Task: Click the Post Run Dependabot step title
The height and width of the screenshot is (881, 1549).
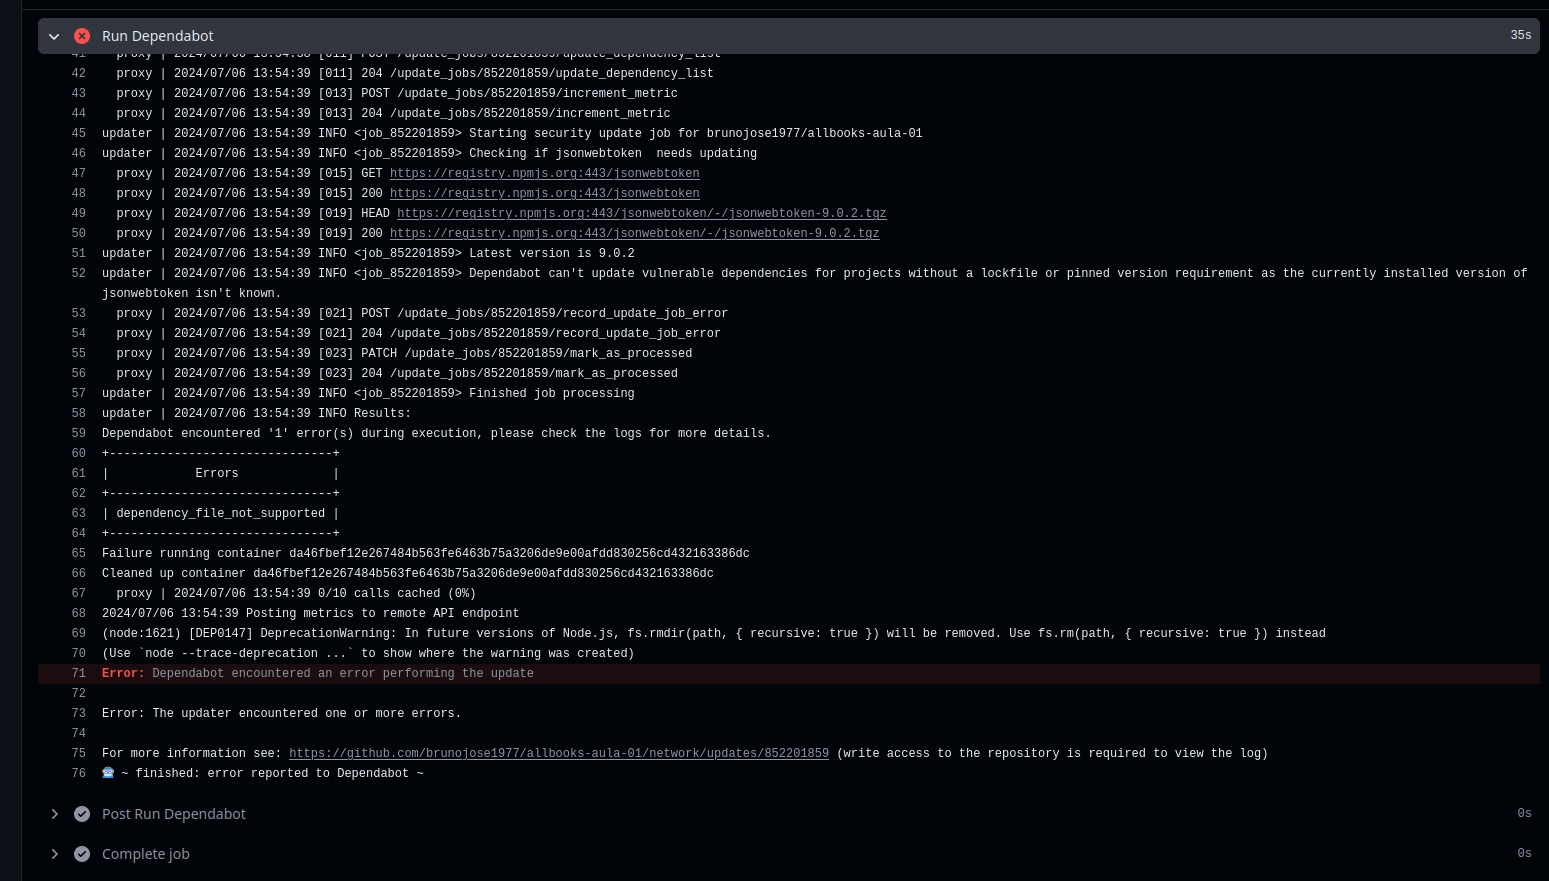Action: pyautogui.click(x=174, y=814)
